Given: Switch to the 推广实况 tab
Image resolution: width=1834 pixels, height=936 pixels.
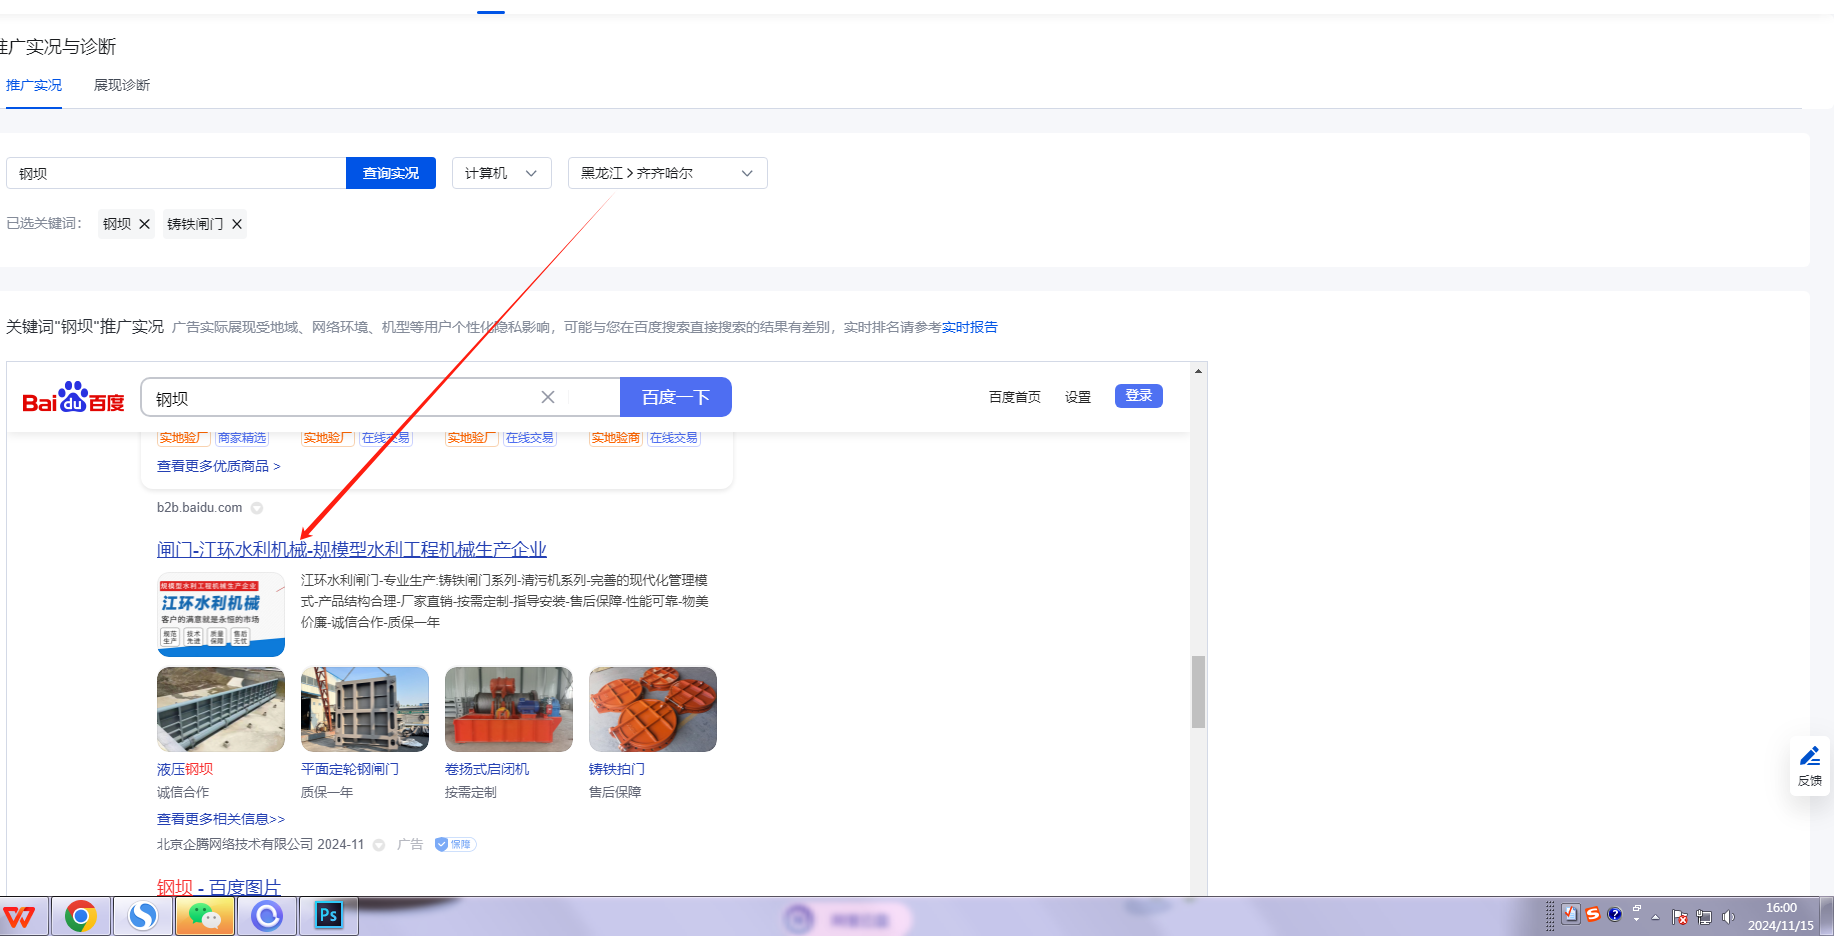Looking at the screenshot, I should tap(34, 85).
